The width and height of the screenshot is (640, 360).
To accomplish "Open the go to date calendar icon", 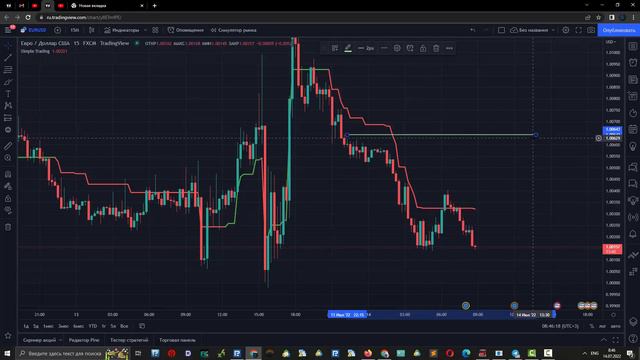I will coord(142,326).
